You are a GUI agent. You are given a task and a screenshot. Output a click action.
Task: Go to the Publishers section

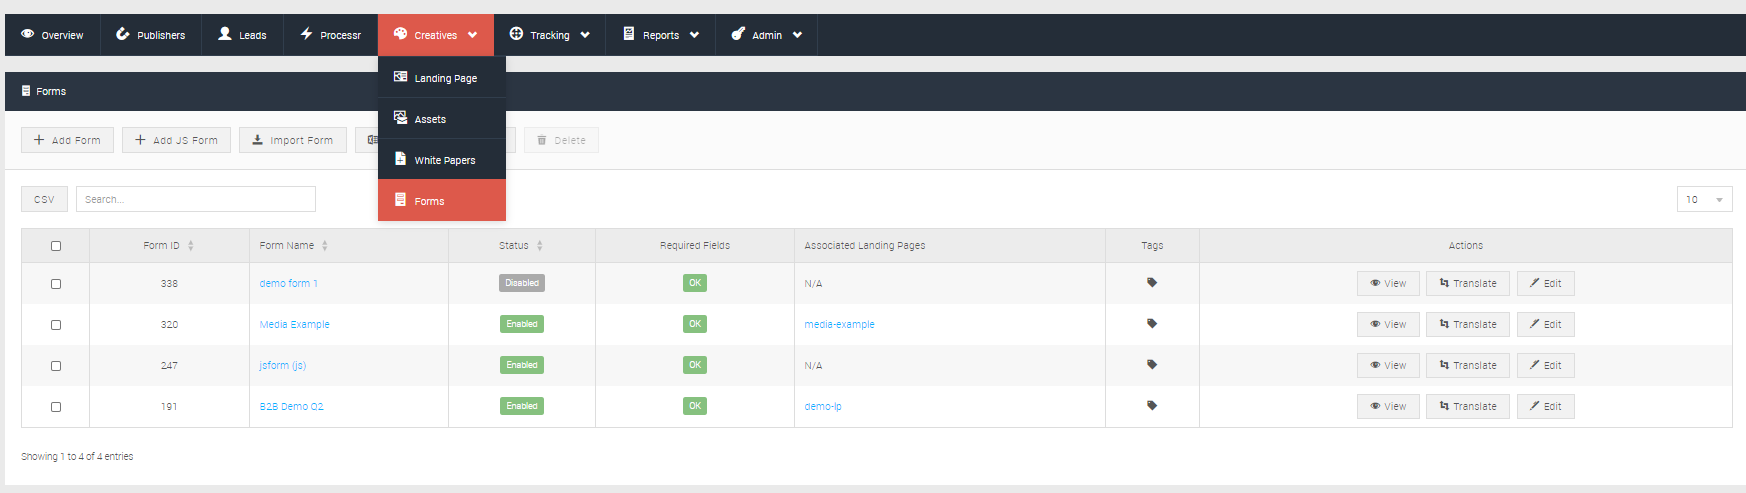pos(151,35)
